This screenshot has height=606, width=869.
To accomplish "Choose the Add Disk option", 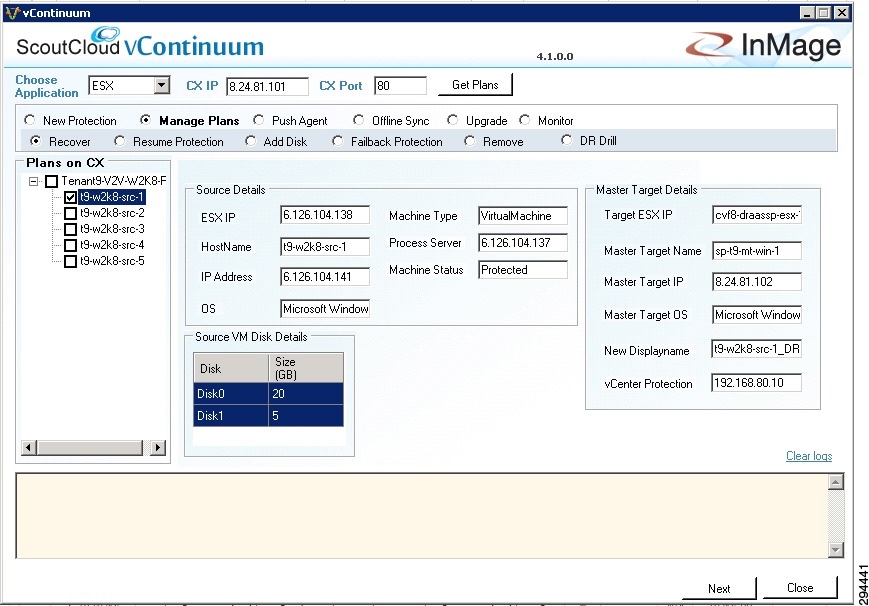I will click(251, 141).
